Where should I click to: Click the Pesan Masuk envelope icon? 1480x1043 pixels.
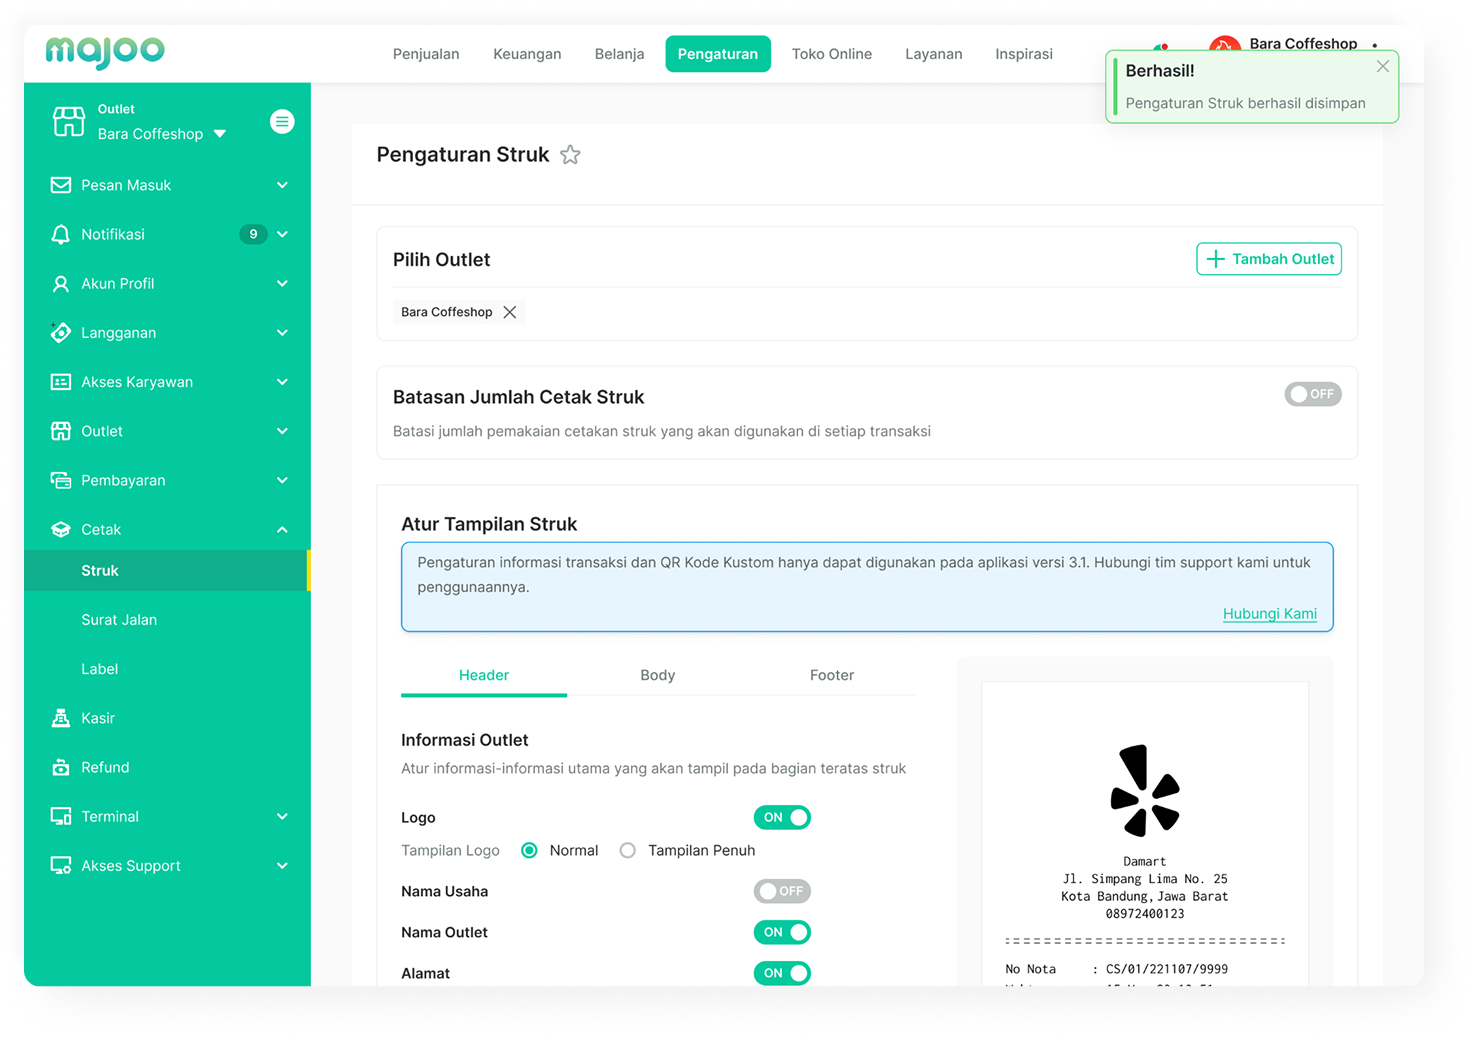(61, 185)
